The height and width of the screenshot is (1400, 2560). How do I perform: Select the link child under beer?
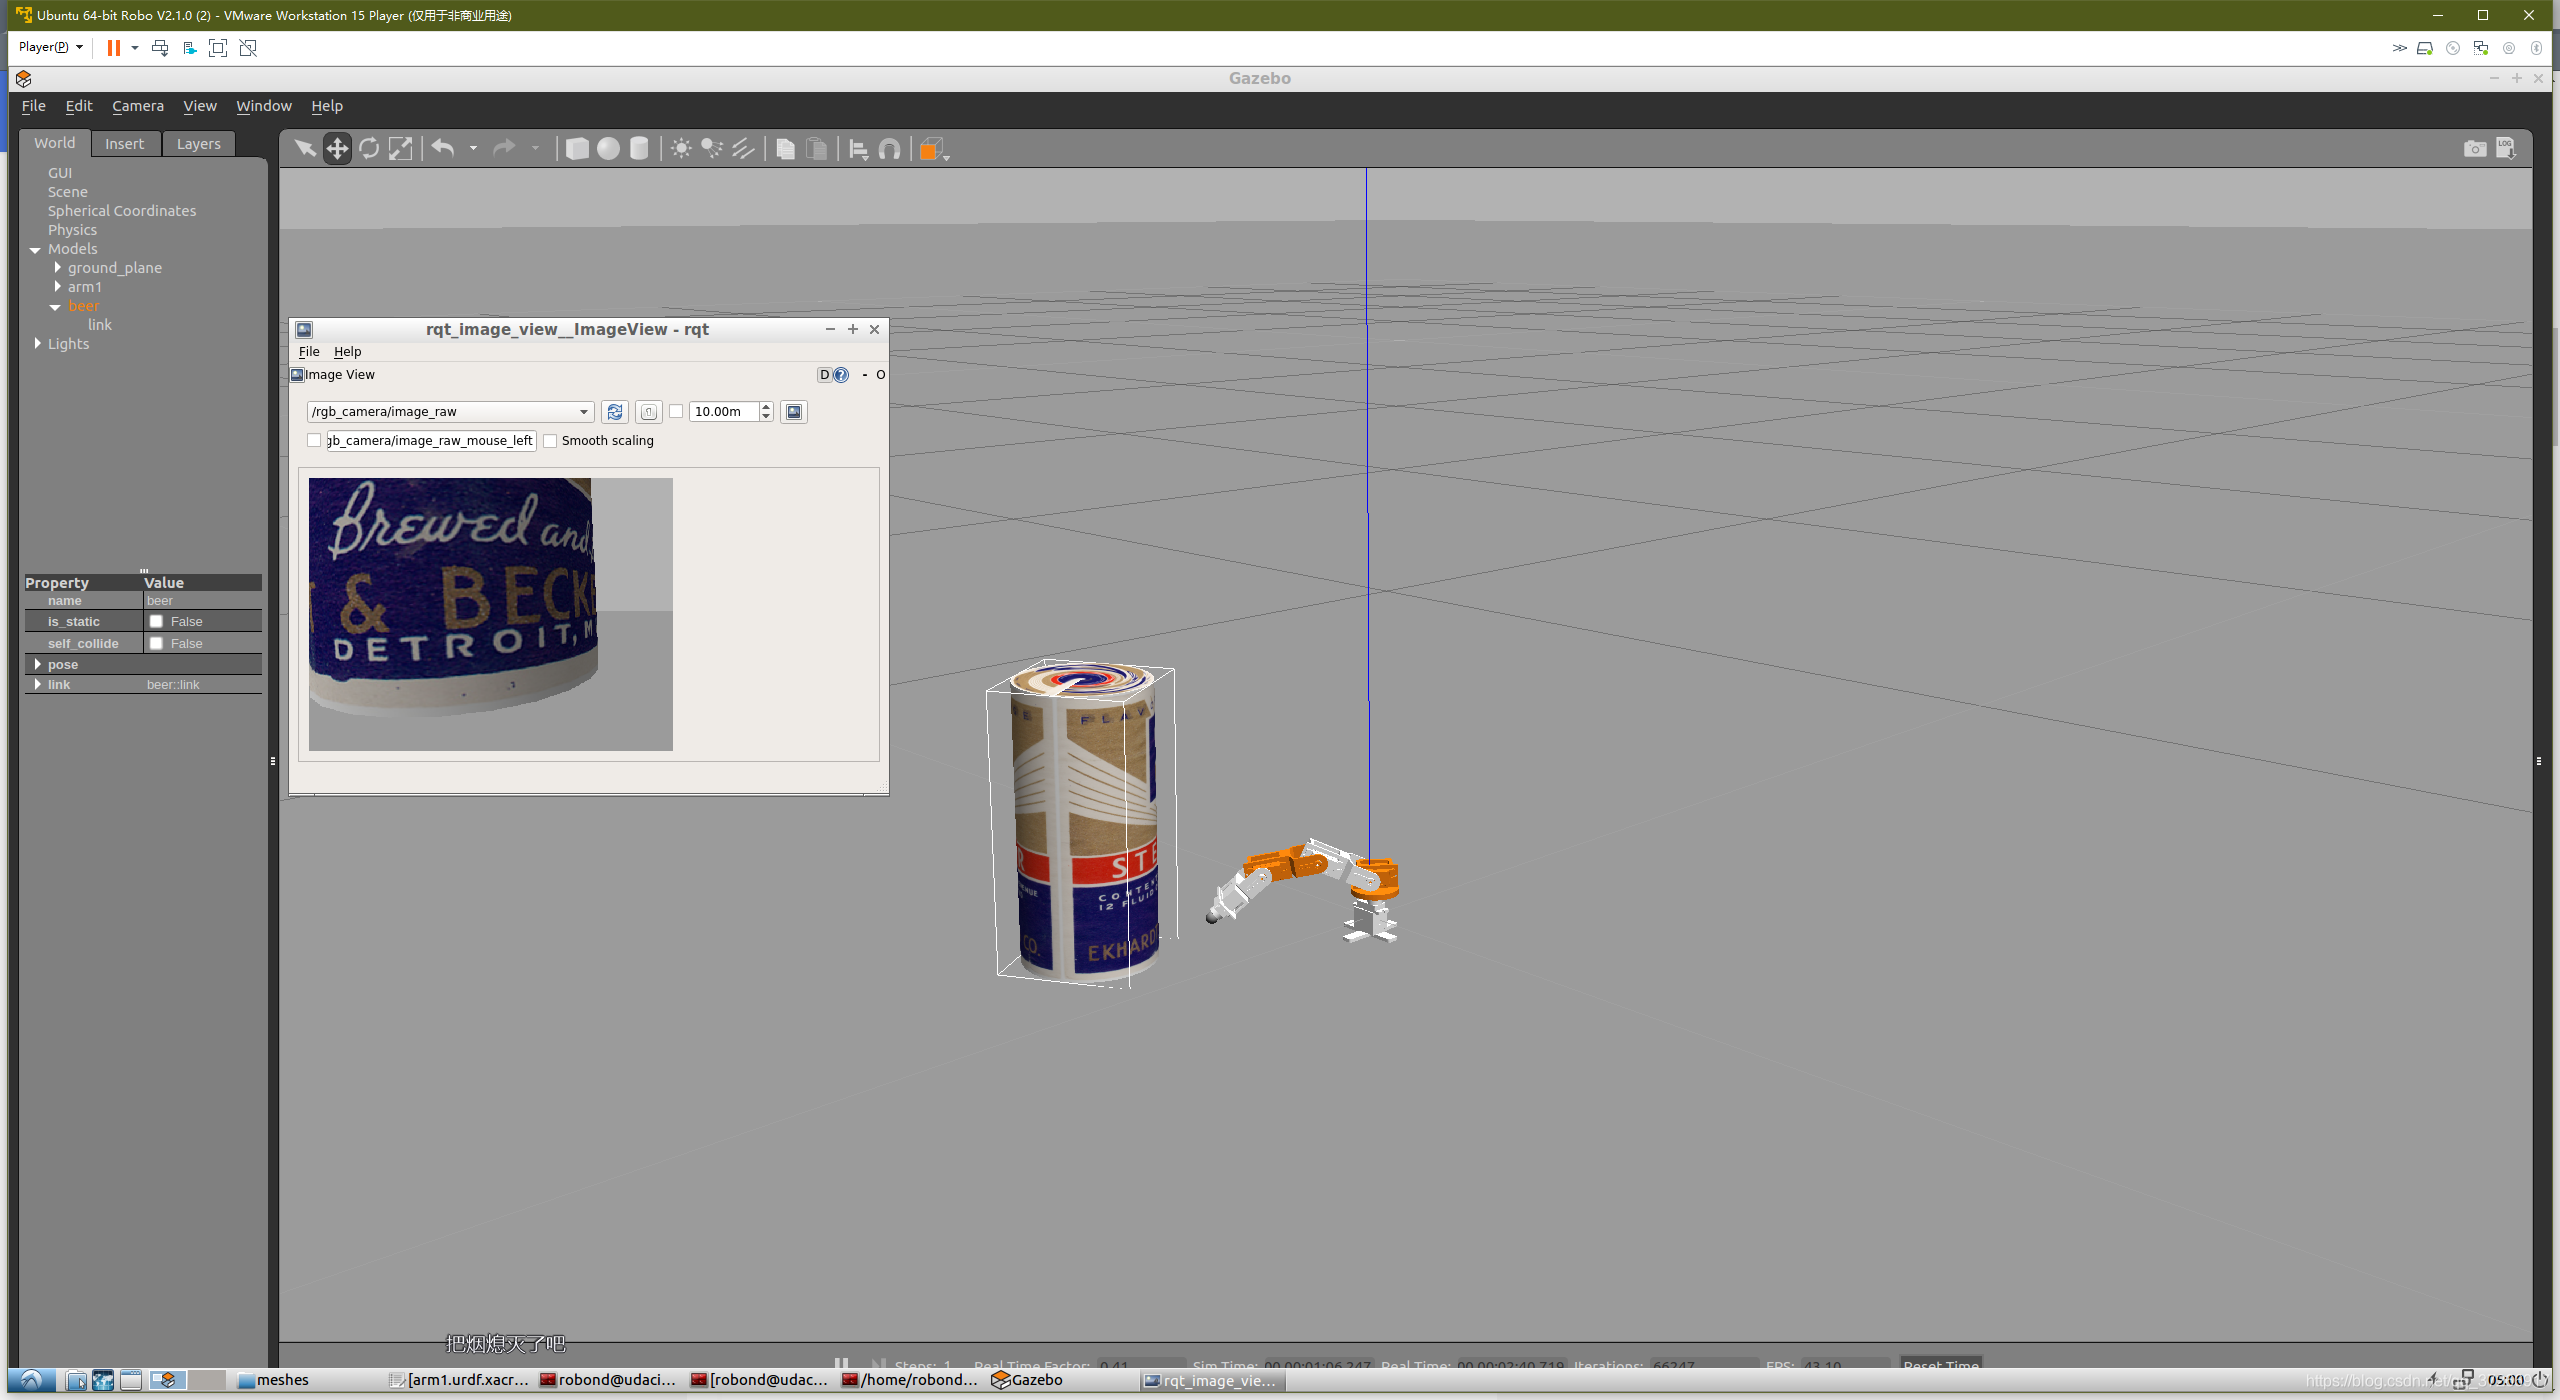point(100,325)
